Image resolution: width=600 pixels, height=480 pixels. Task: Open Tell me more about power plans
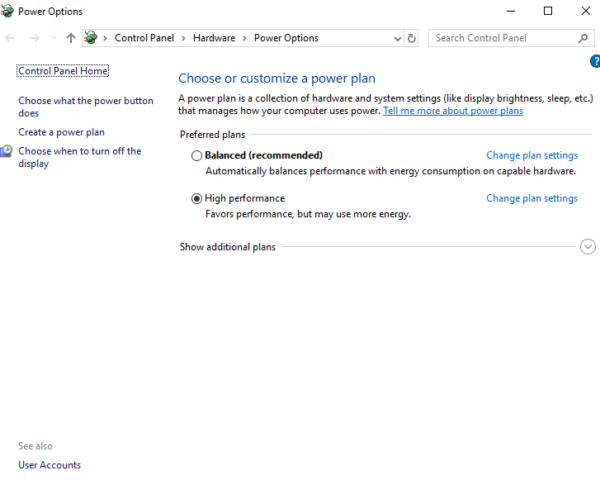[453, 111]
